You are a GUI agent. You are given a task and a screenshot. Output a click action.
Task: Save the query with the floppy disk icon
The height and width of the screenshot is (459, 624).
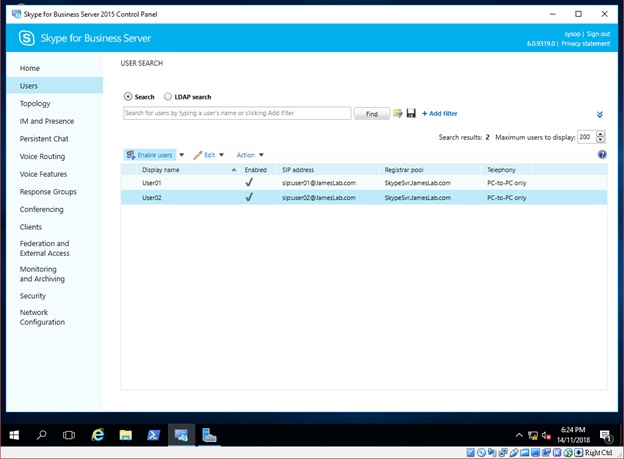pyautogui.click(x=411, y=113)
